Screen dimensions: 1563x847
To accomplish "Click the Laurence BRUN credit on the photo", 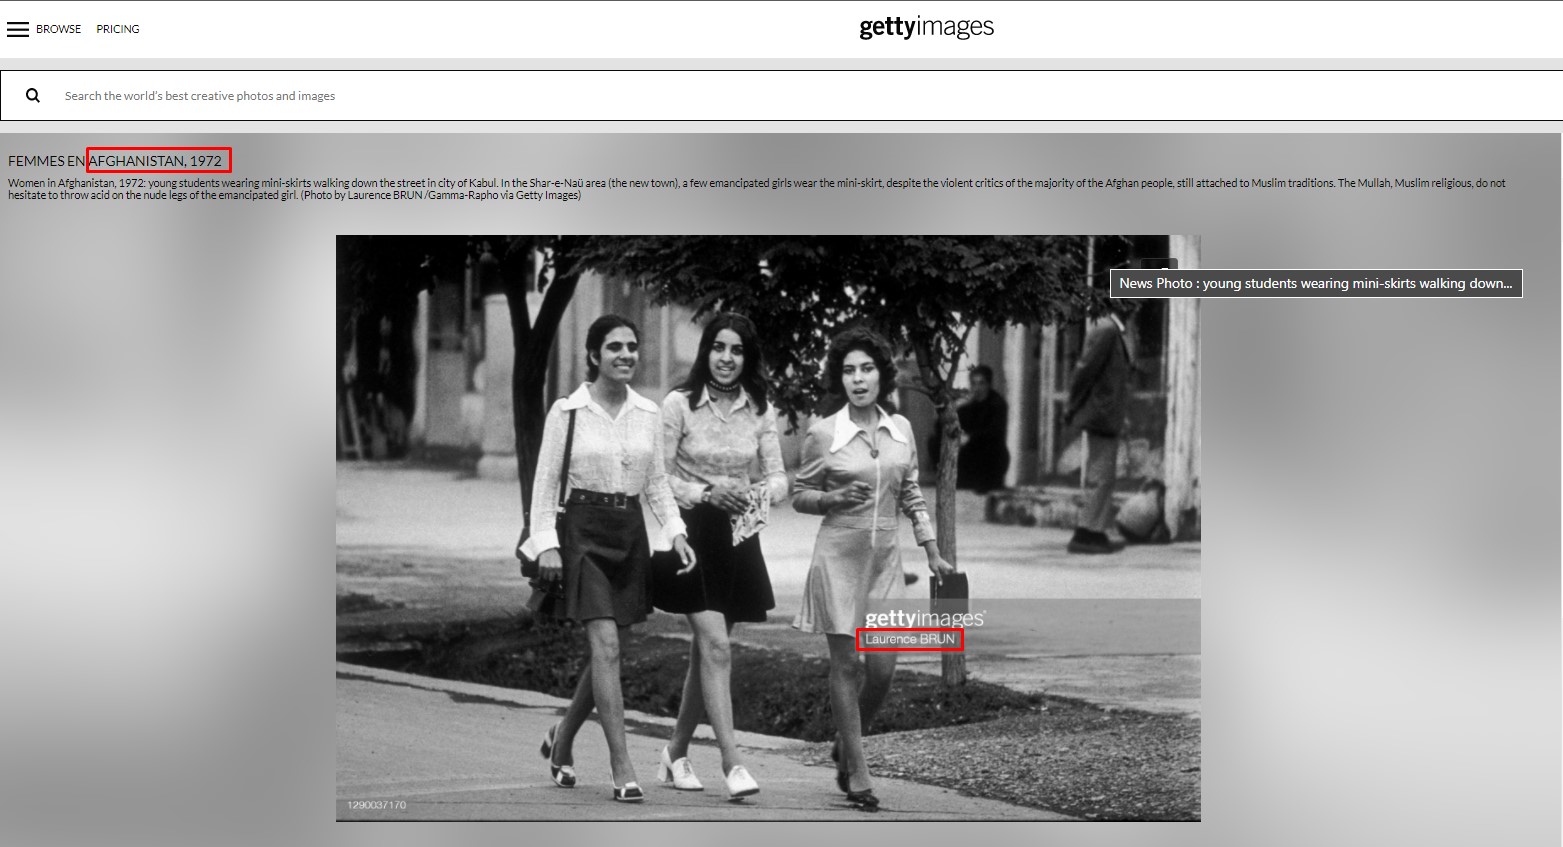I will pos(909,640).
